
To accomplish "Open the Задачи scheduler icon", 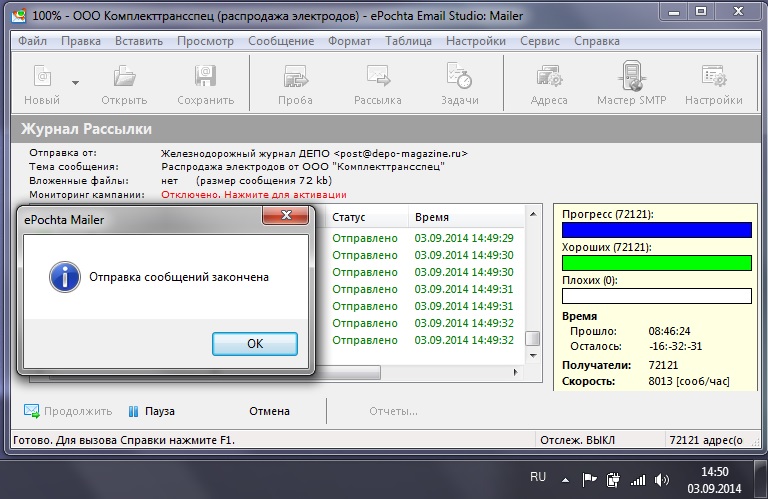I will [x=459, y=76].
